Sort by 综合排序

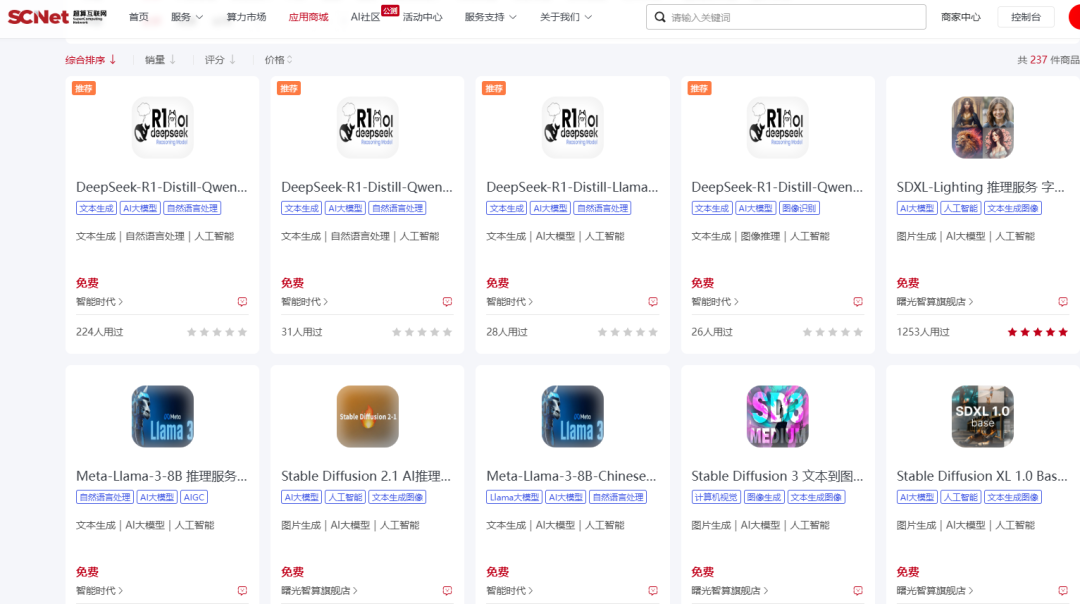[x=90, y=60]
